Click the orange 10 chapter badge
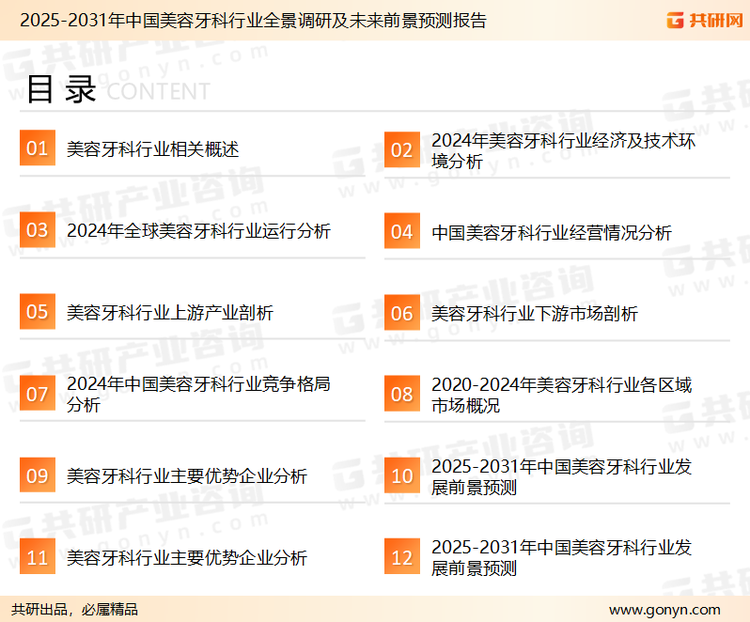 tap(402, 476)
